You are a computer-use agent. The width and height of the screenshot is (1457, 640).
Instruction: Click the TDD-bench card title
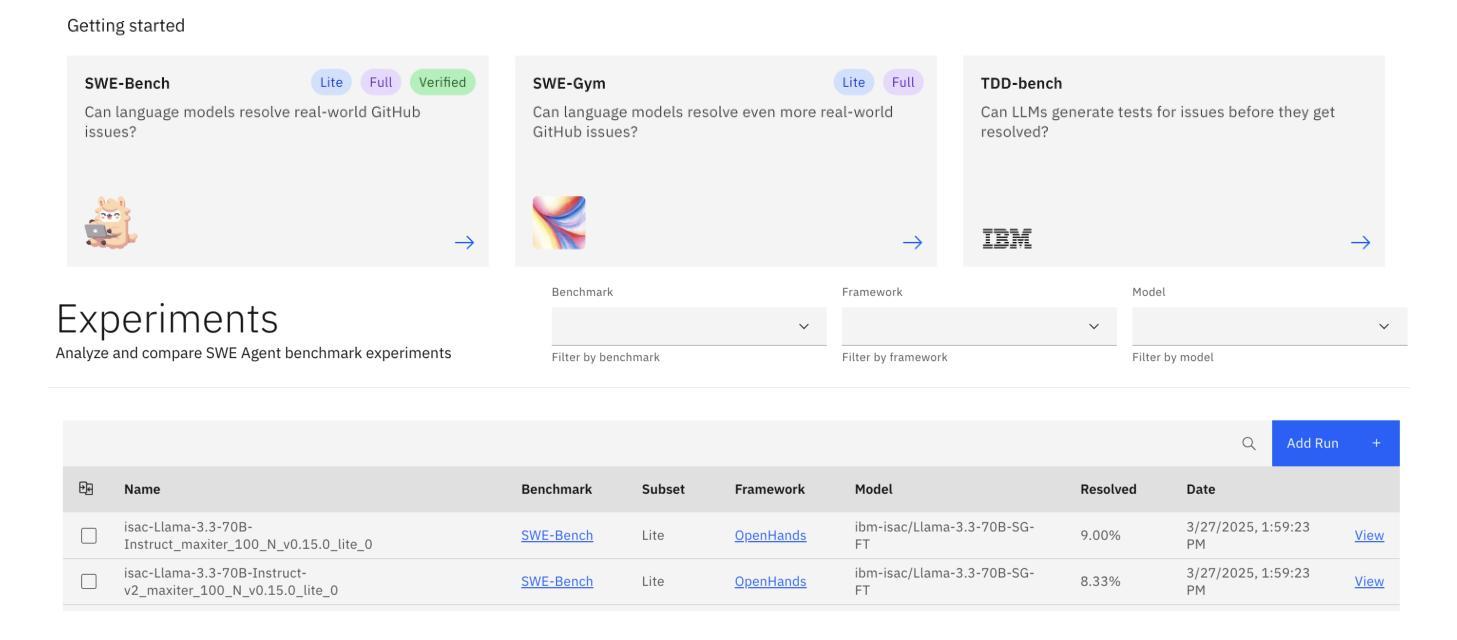(1021, 83)
